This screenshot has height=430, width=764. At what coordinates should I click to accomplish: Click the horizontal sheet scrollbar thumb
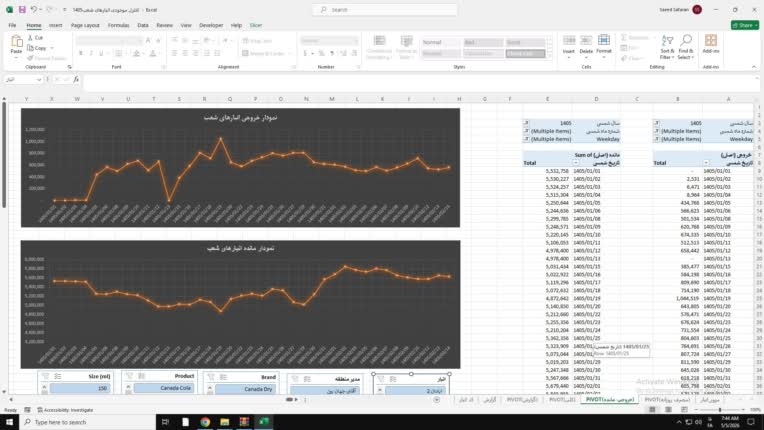pyautogui.click(x=289, y=399)
